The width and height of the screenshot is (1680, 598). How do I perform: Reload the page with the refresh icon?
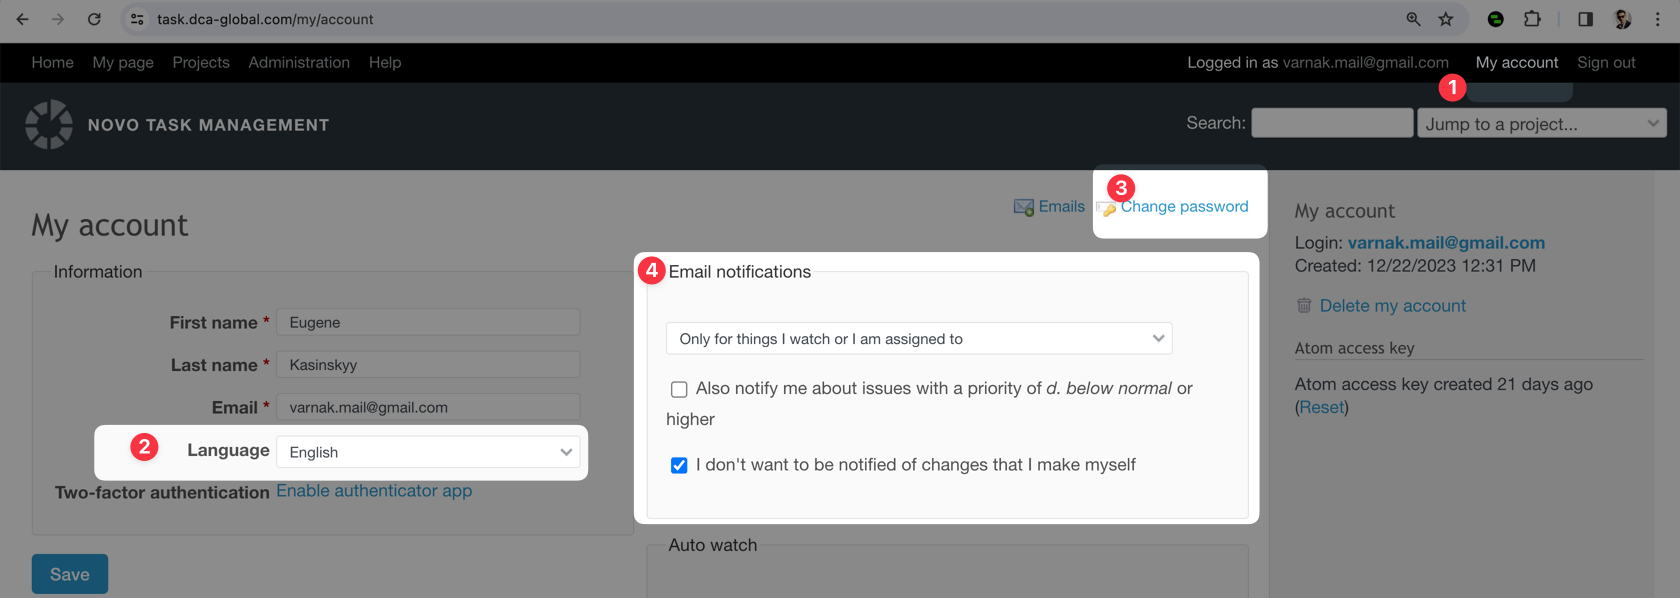(94, 19)
